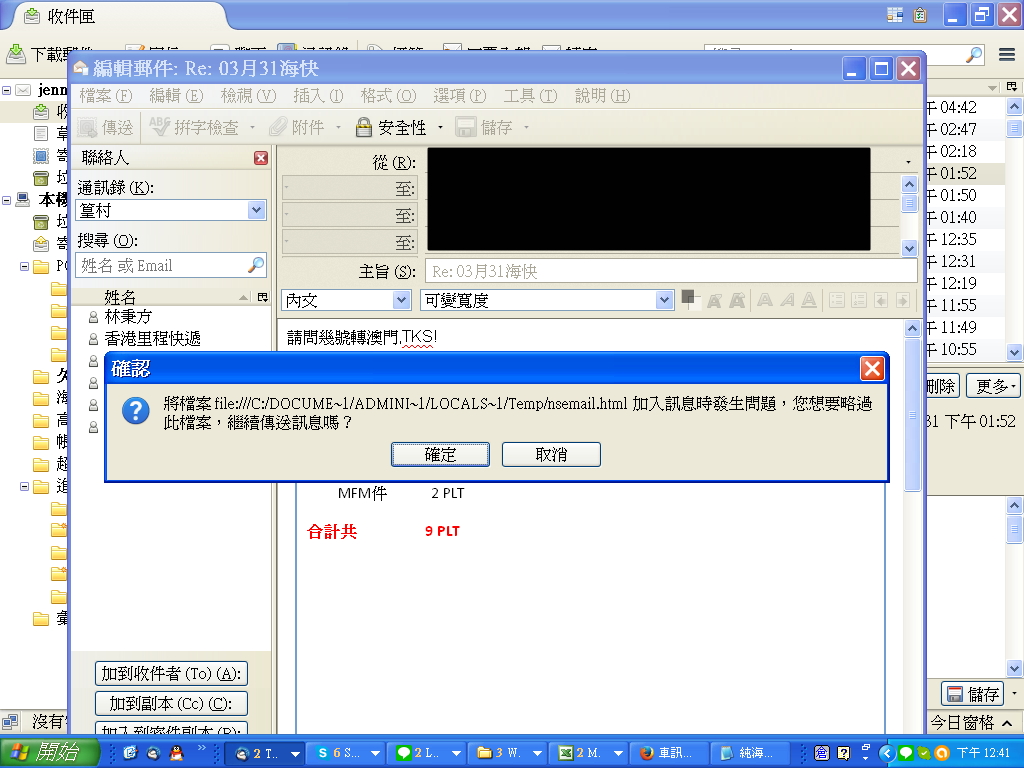This screenshot has height=768, width=1024.
Task: Open the 附件 dropdown arrow
Action: click(x=338, y=127)
